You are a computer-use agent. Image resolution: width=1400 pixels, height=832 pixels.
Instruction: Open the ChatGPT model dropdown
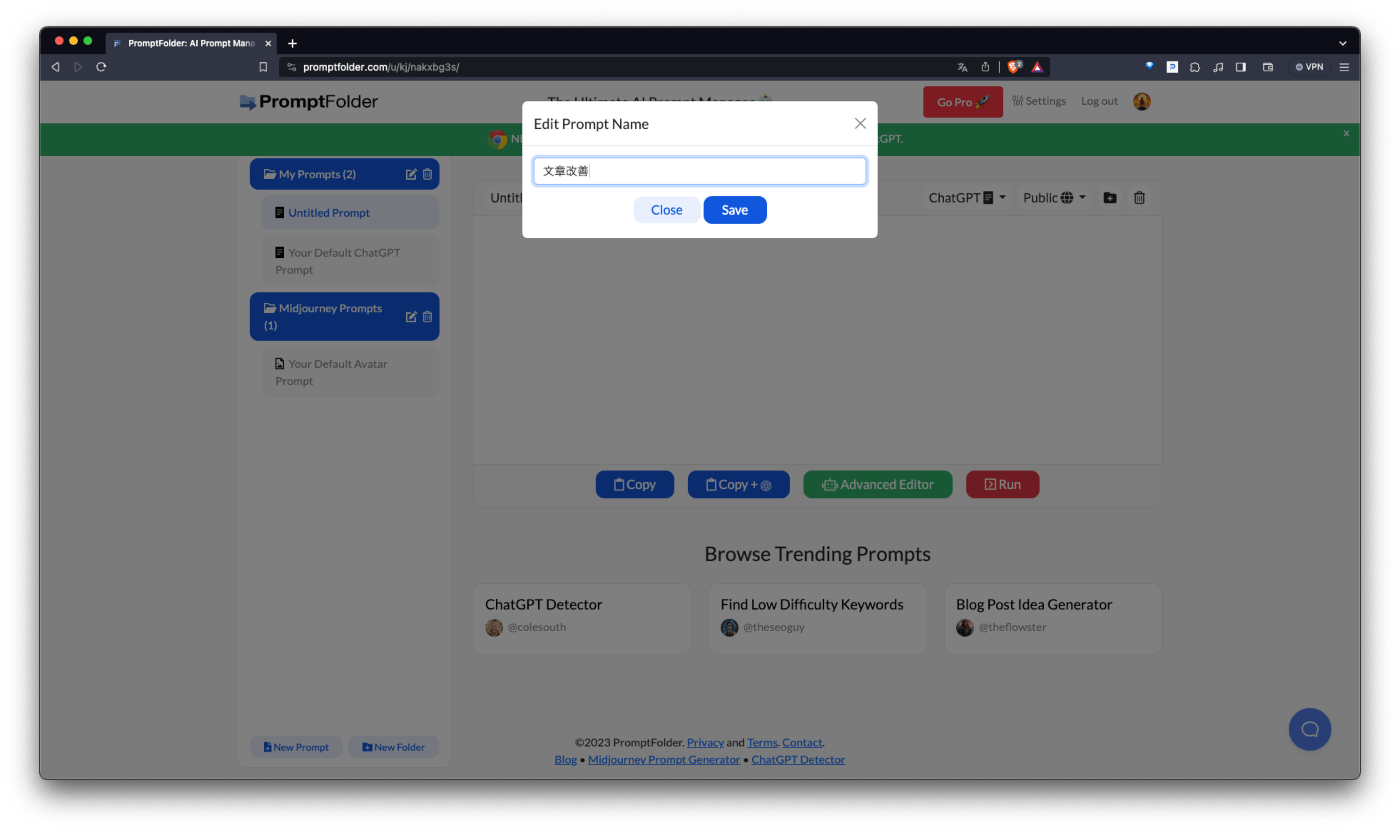967,198
